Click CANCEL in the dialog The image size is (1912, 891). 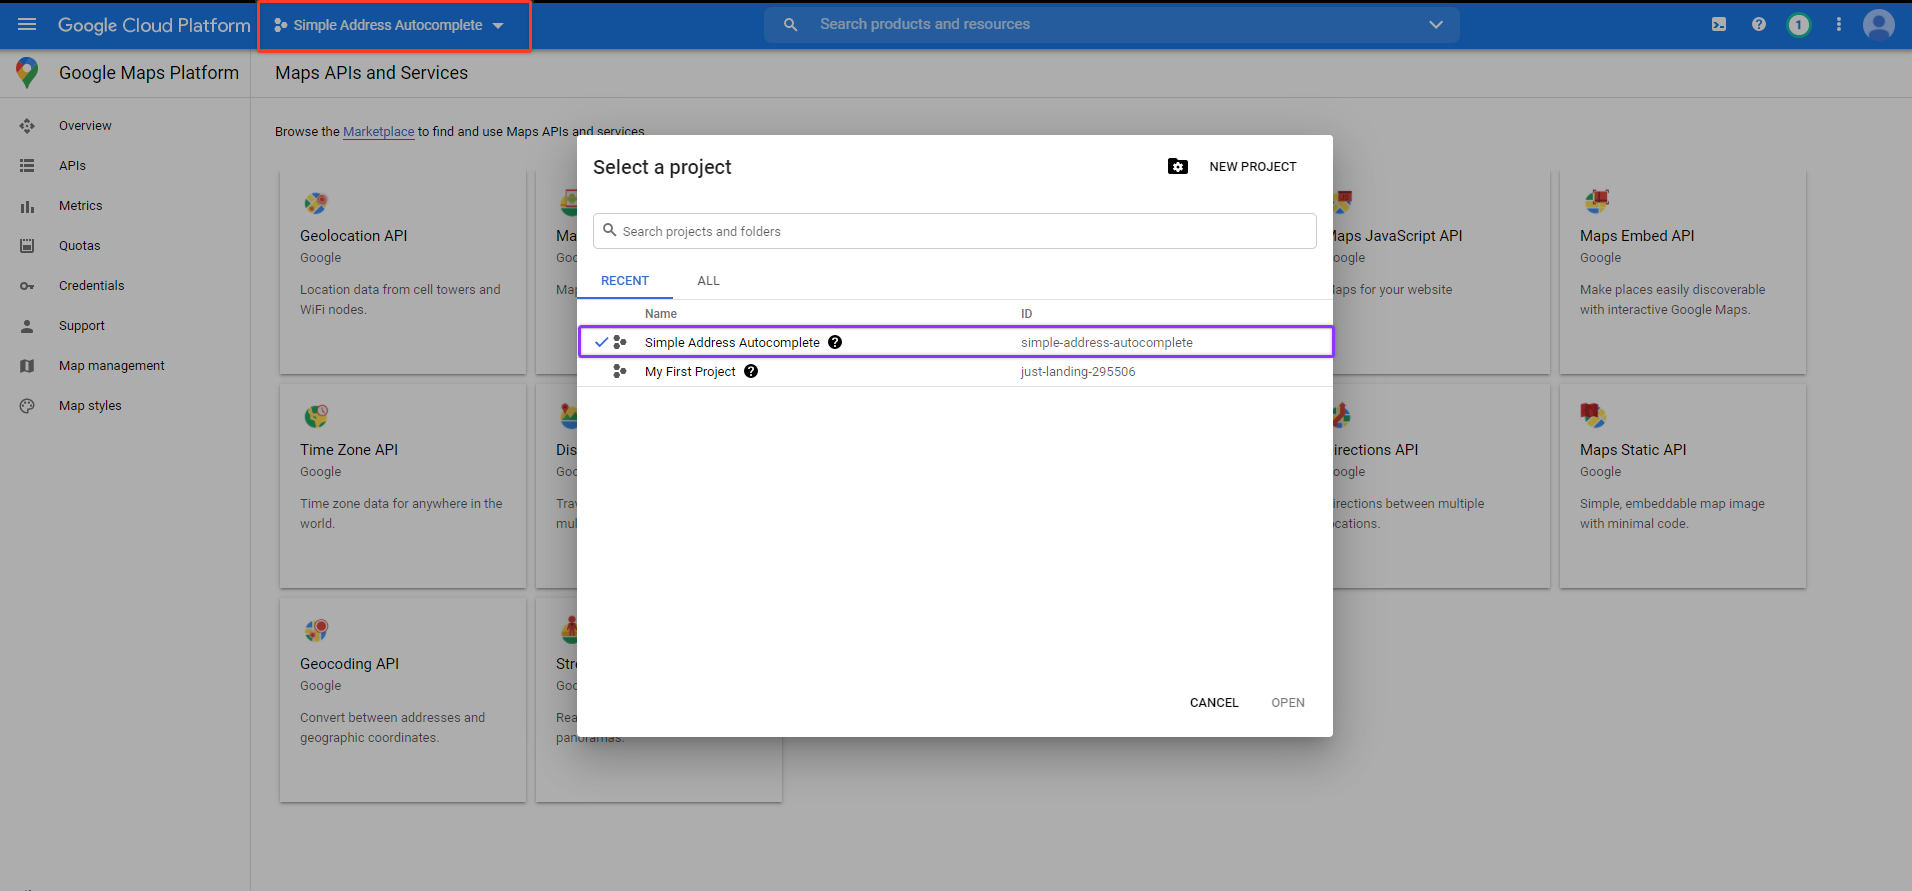point(1214,703)
